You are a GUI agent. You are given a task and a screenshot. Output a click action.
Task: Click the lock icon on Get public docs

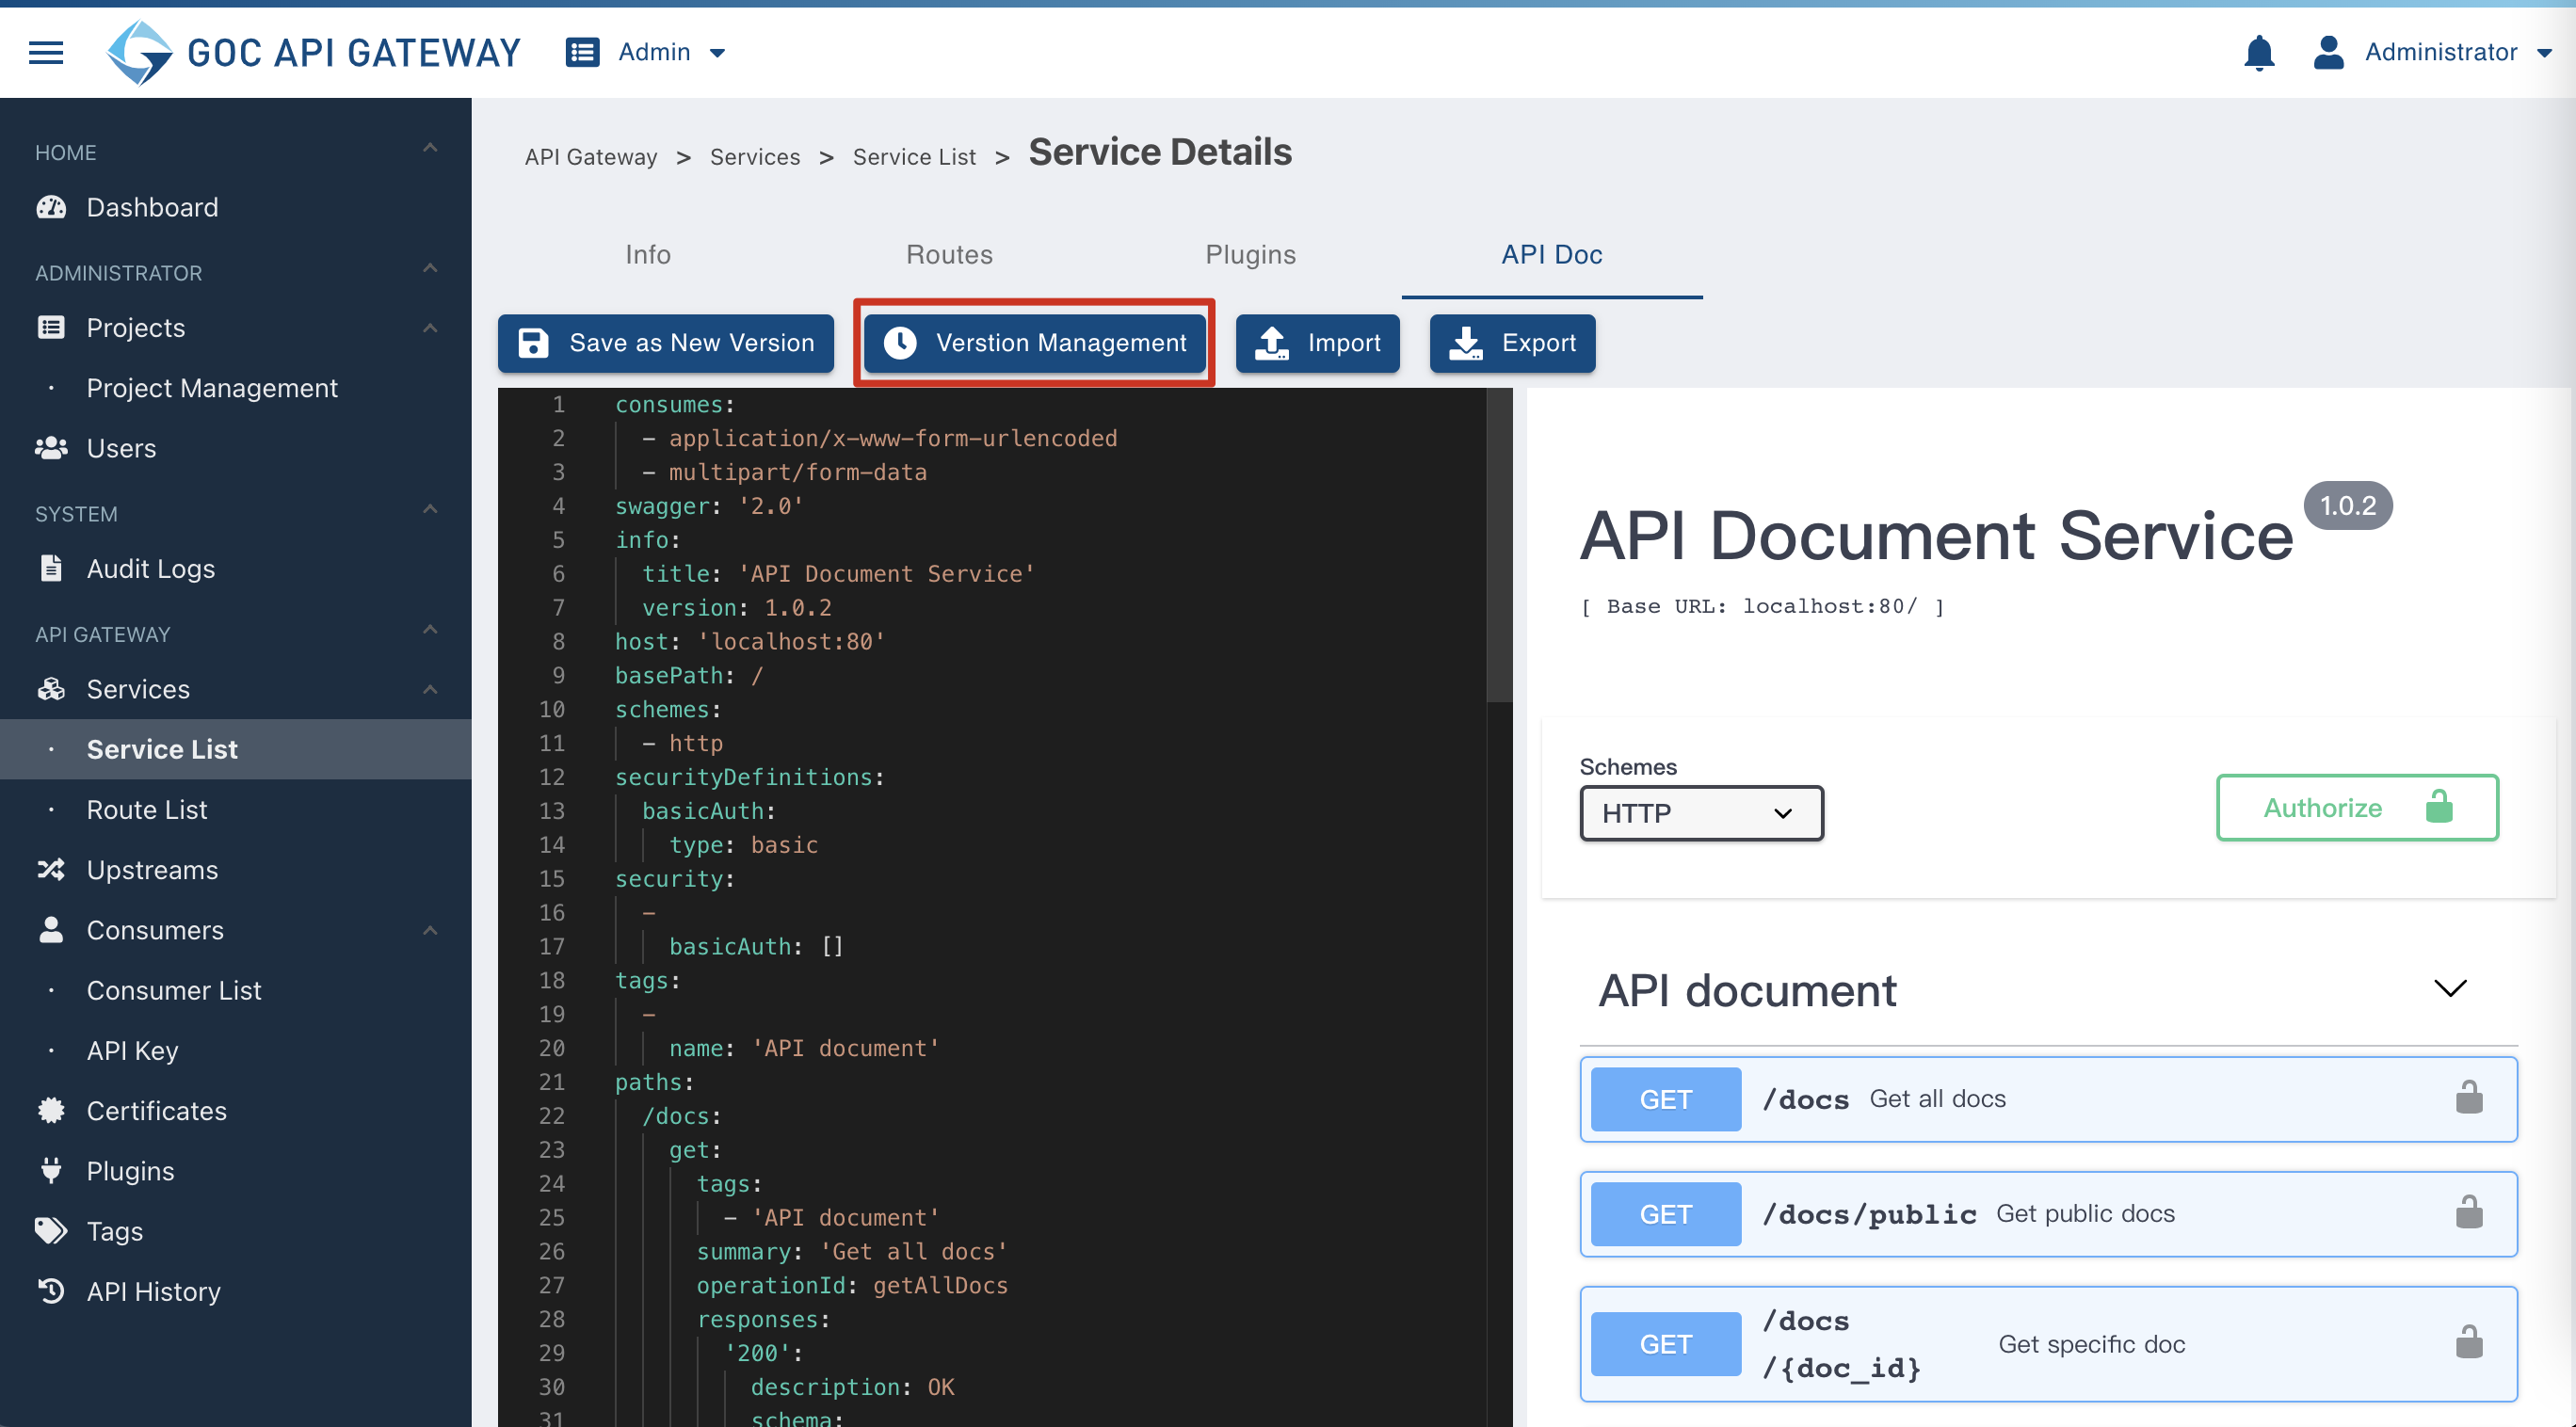[2469, 1213]
